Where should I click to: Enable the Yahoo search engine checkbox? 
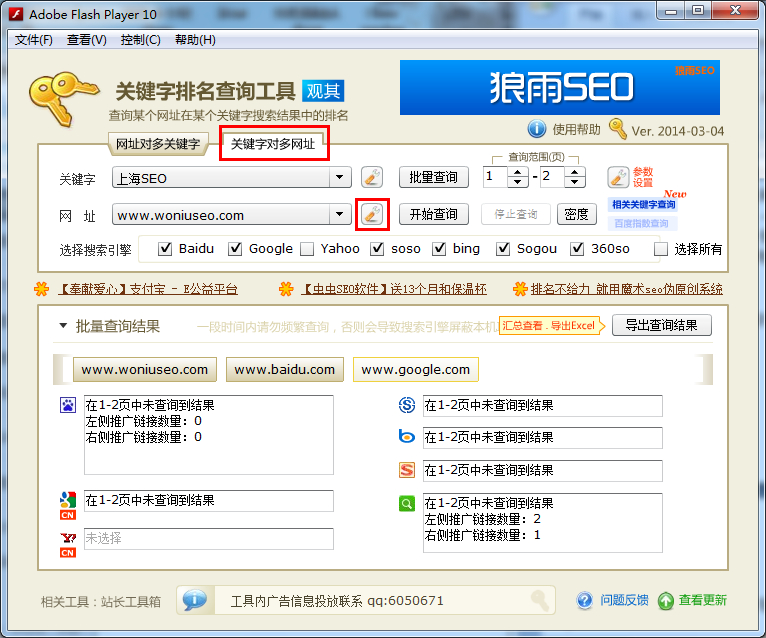point(308,249)
